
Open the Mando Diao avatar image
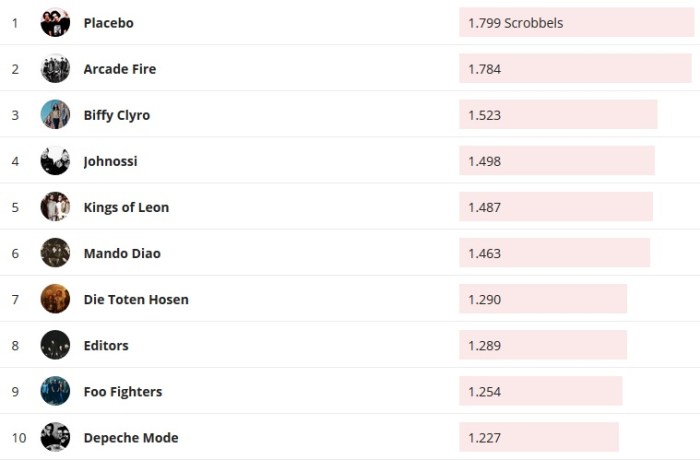pyautogui.click(x=55, y=252)
